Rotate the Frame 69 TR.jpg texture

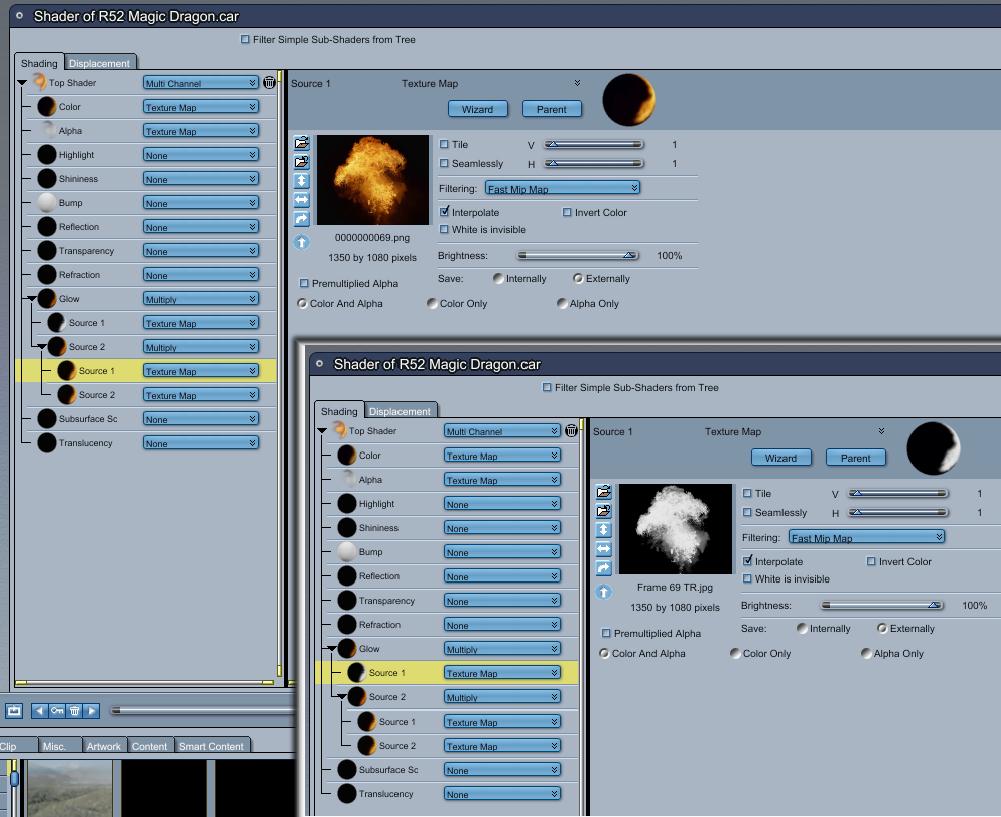coord(603,568)
